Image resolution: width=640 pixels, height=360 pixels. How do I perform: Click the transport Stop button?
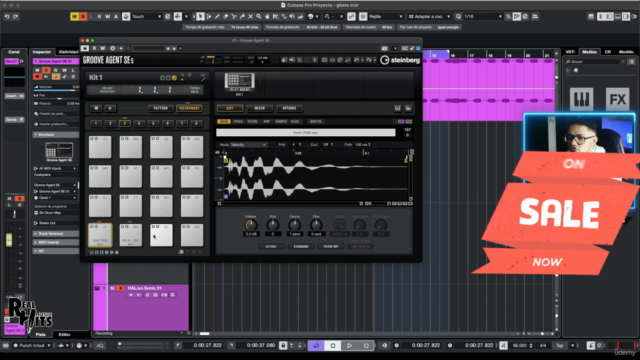point(333,346)
